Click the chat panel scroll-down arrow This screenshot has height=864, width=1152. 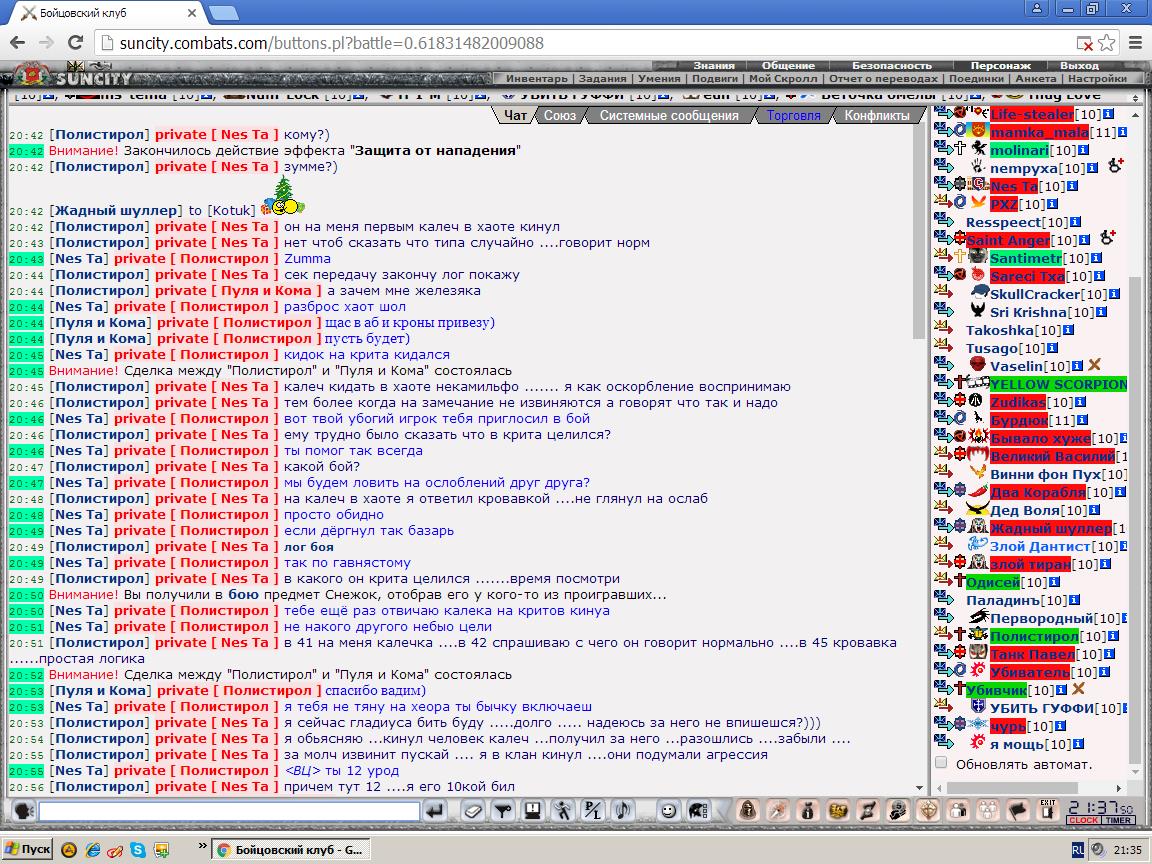919,788
